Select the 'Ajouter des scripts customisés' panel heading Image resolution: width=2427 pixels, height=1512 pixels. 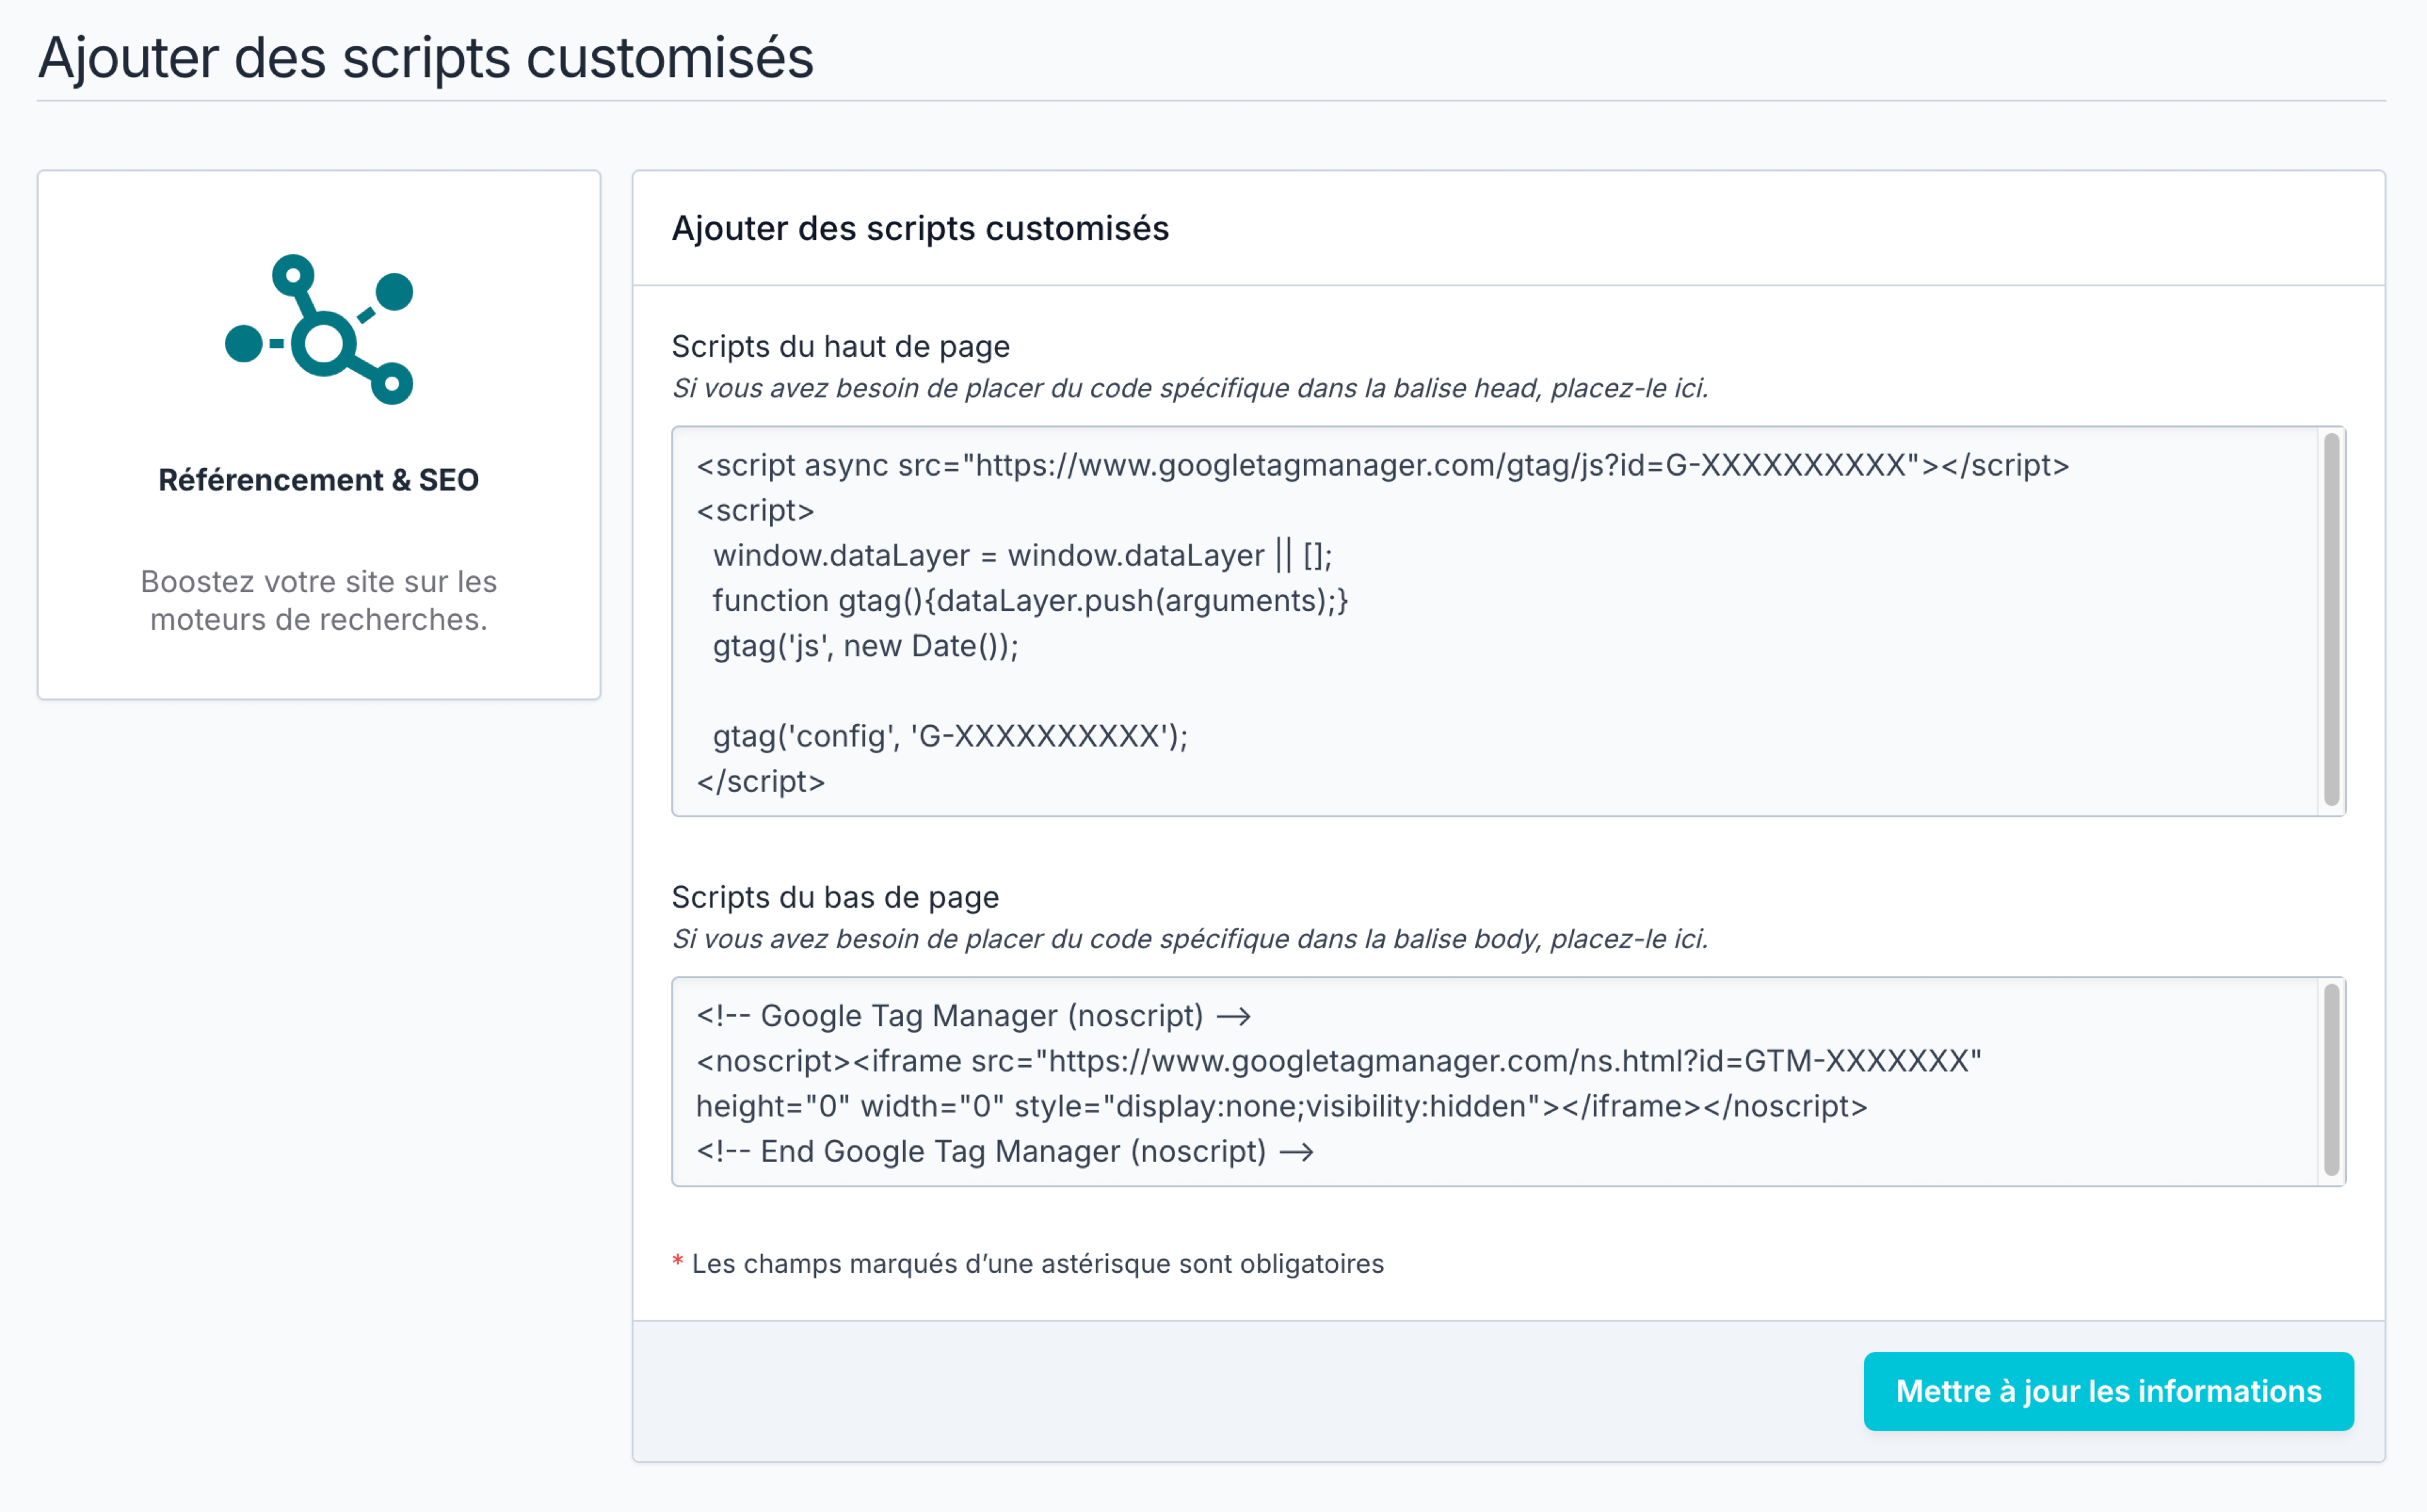pos(920,228)
